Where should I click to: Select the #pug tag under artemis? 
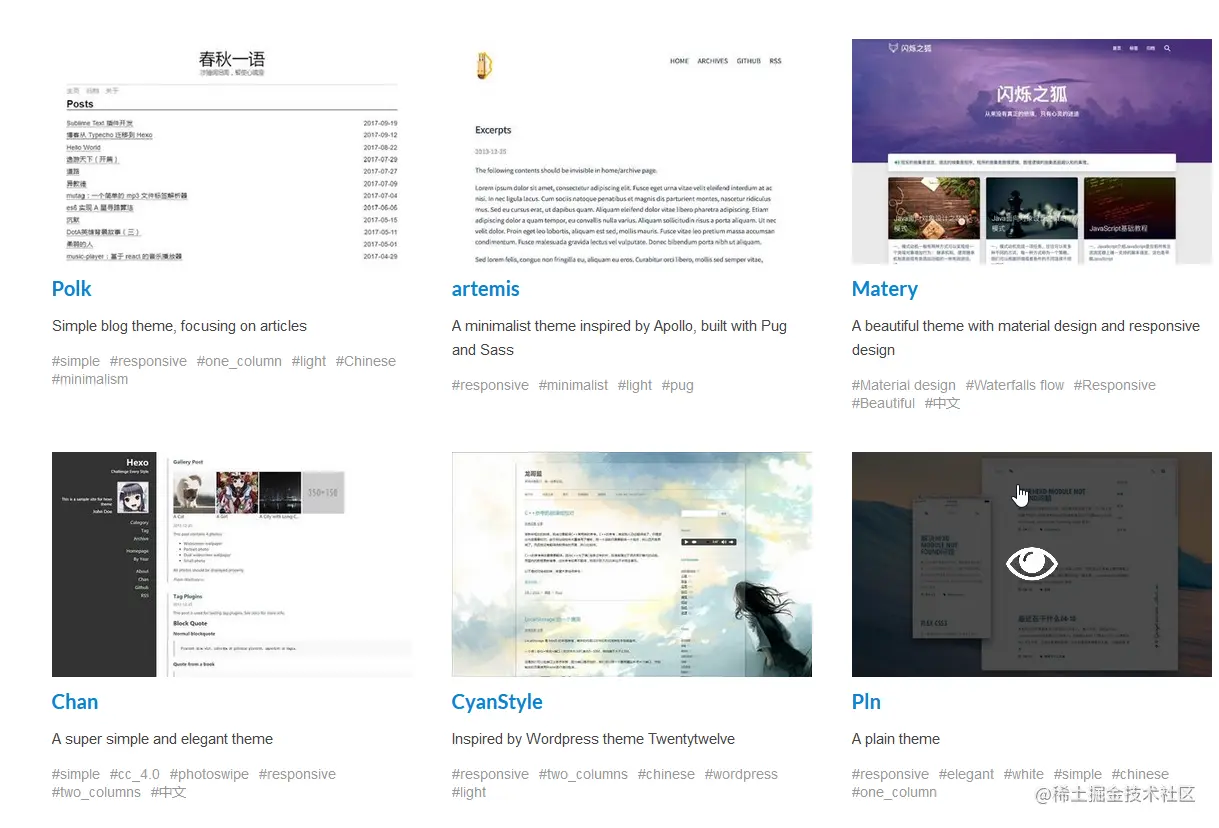point(678,385)
